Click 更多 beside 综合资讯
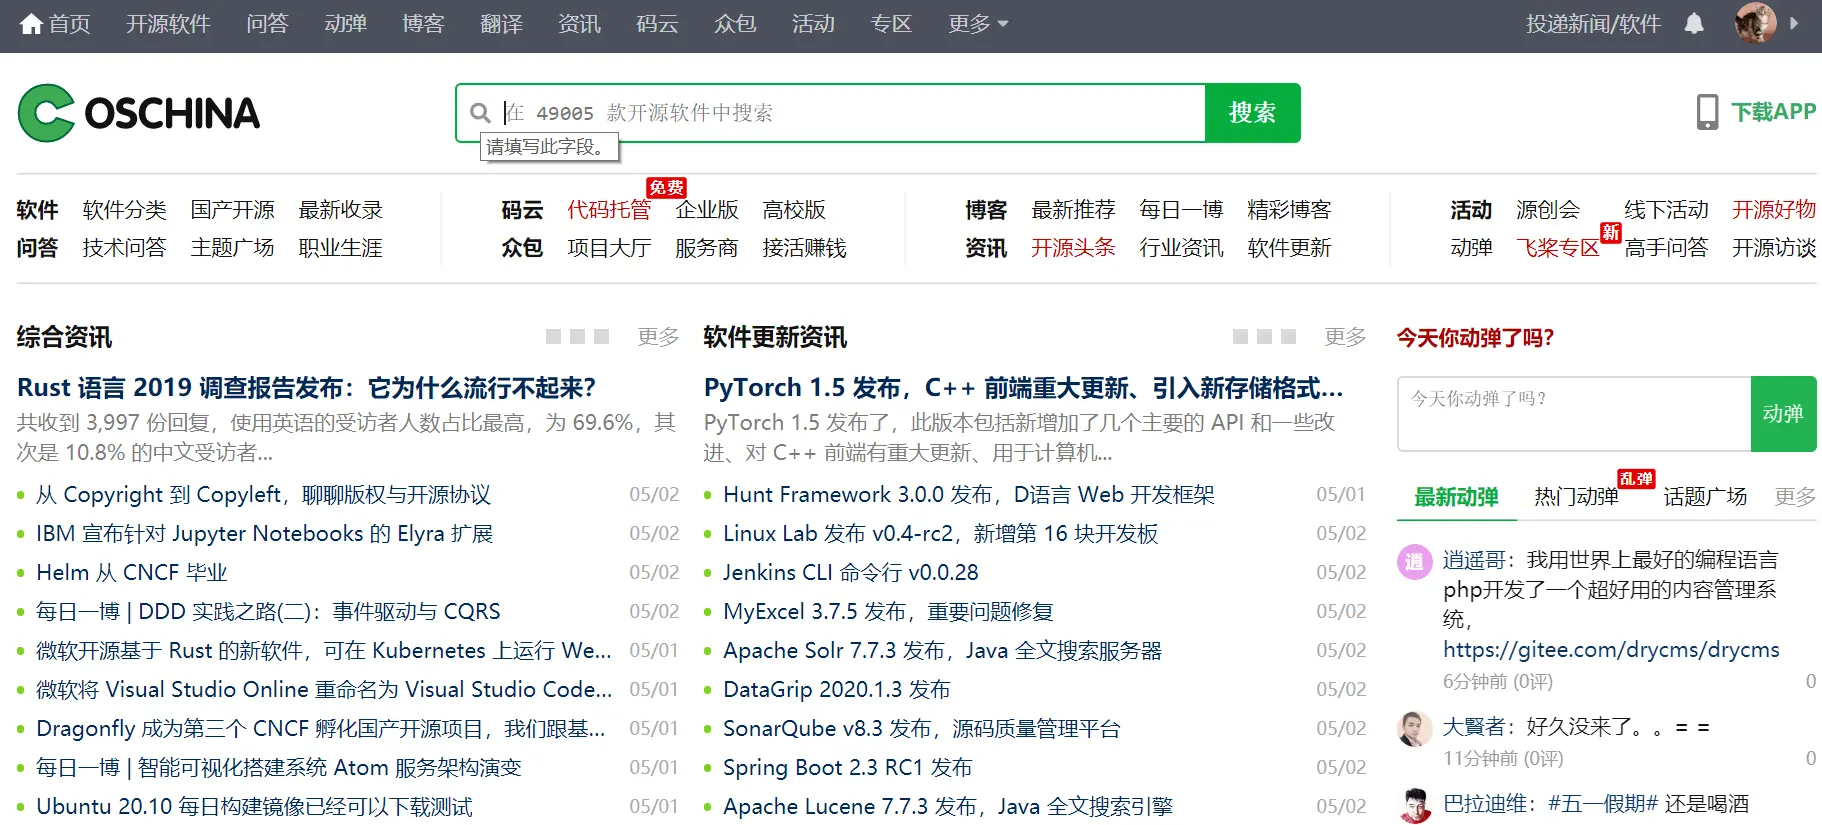Image resolution: width=1822 pixels, height=825 pixels. click(658, 337)
